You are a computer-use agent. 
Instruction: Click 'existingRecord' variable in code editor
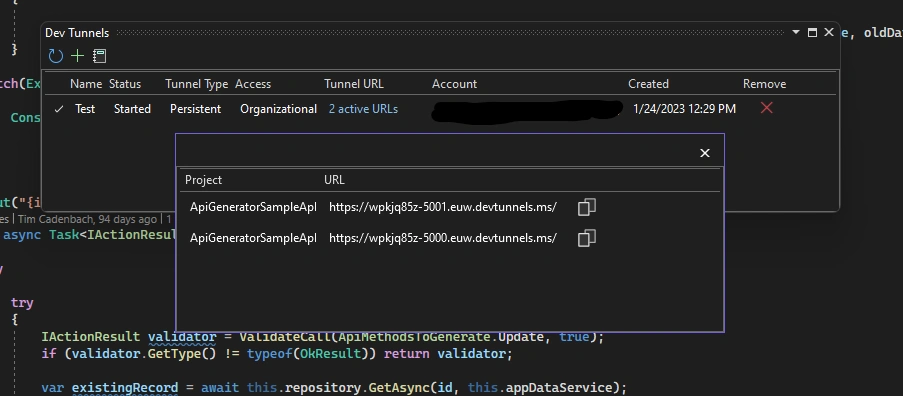(x=124, y=387)
